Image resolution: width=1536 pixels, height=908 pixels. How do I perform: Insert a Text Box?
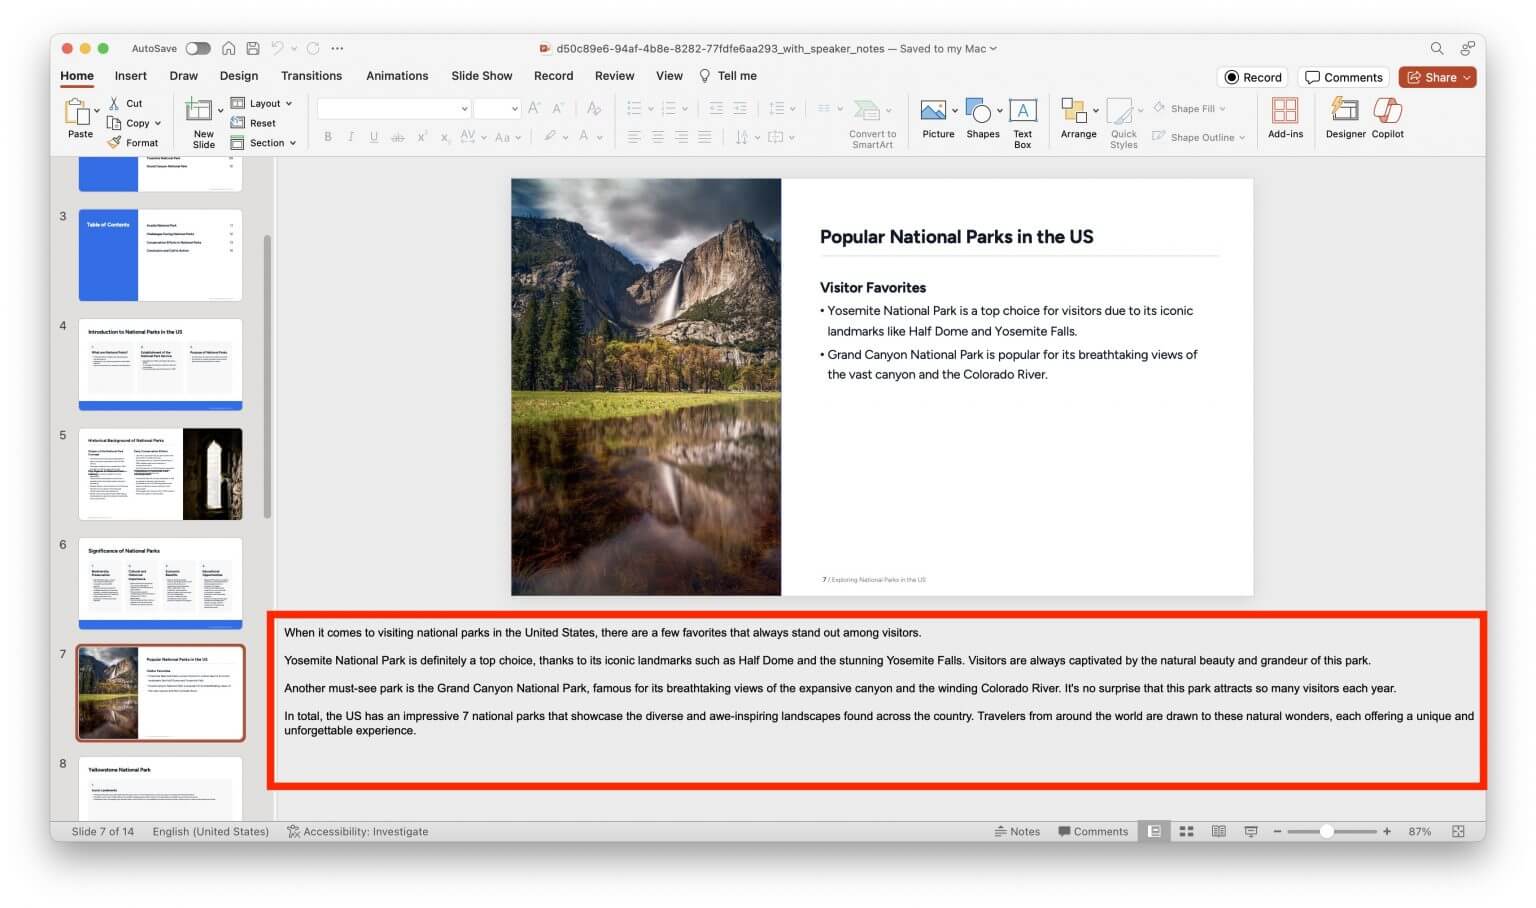pyautogui.click(x=1022, y=118)
